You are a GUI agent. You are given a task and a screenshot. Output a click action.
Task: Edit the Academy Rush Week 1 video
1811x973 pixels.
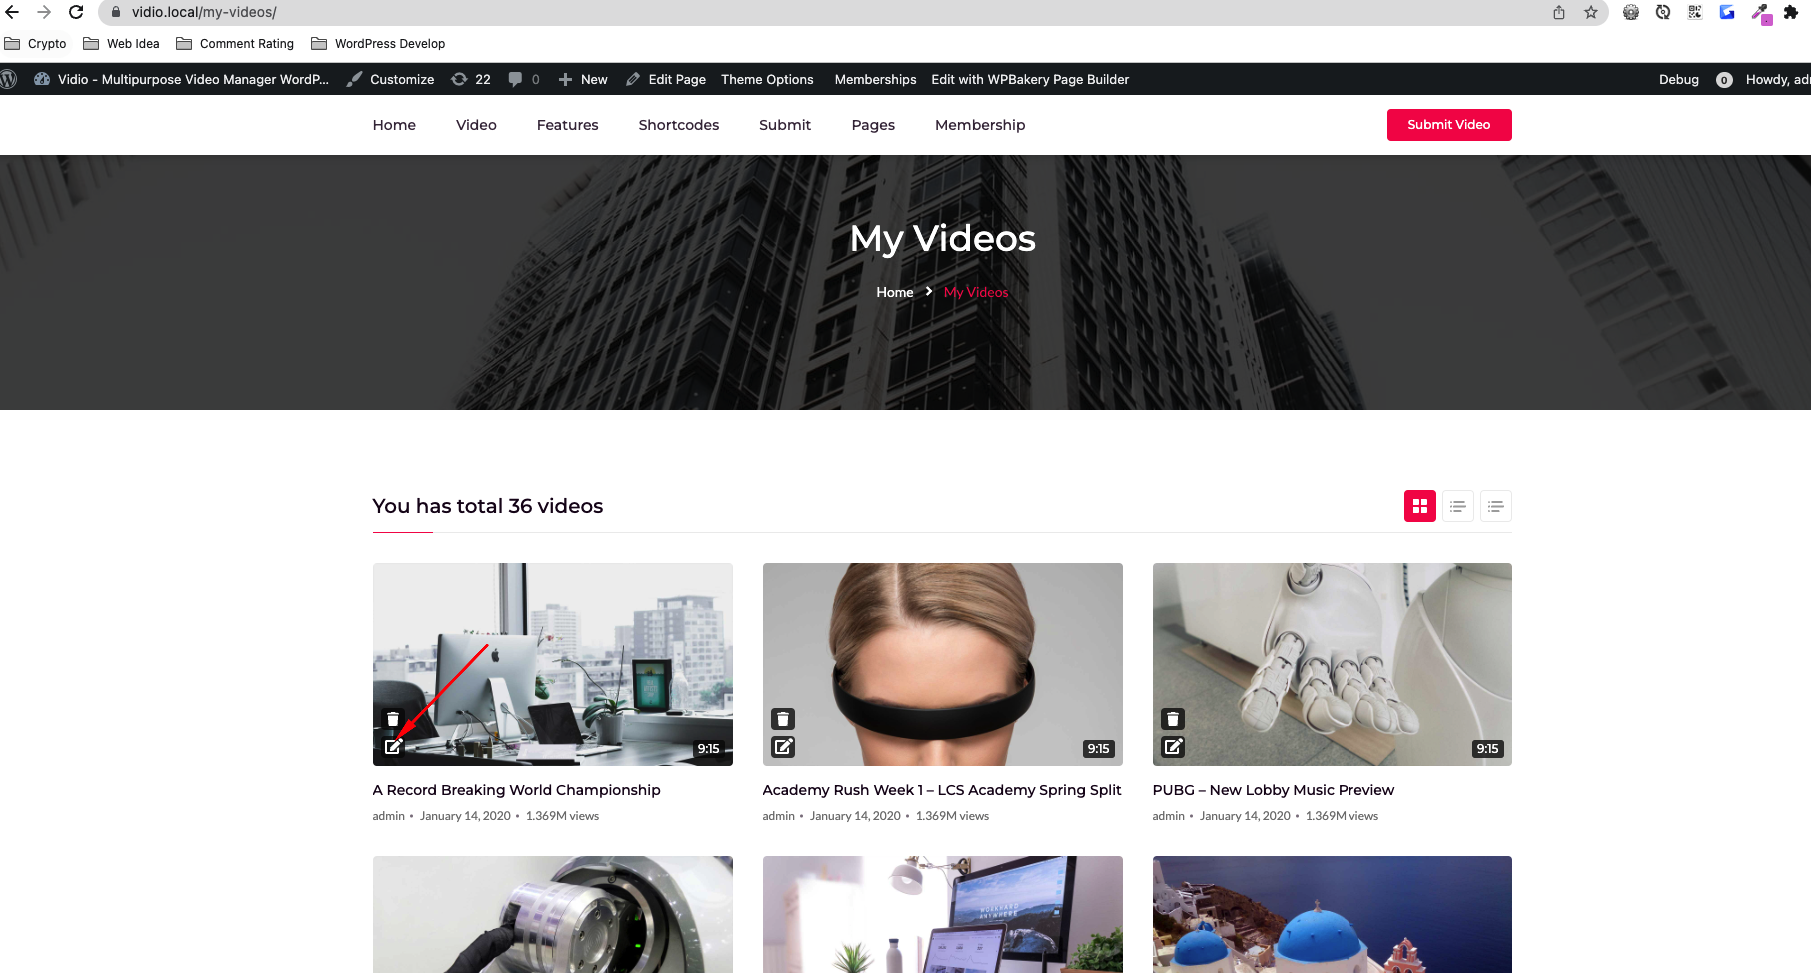pyautogui.click(x=783, y=746)
